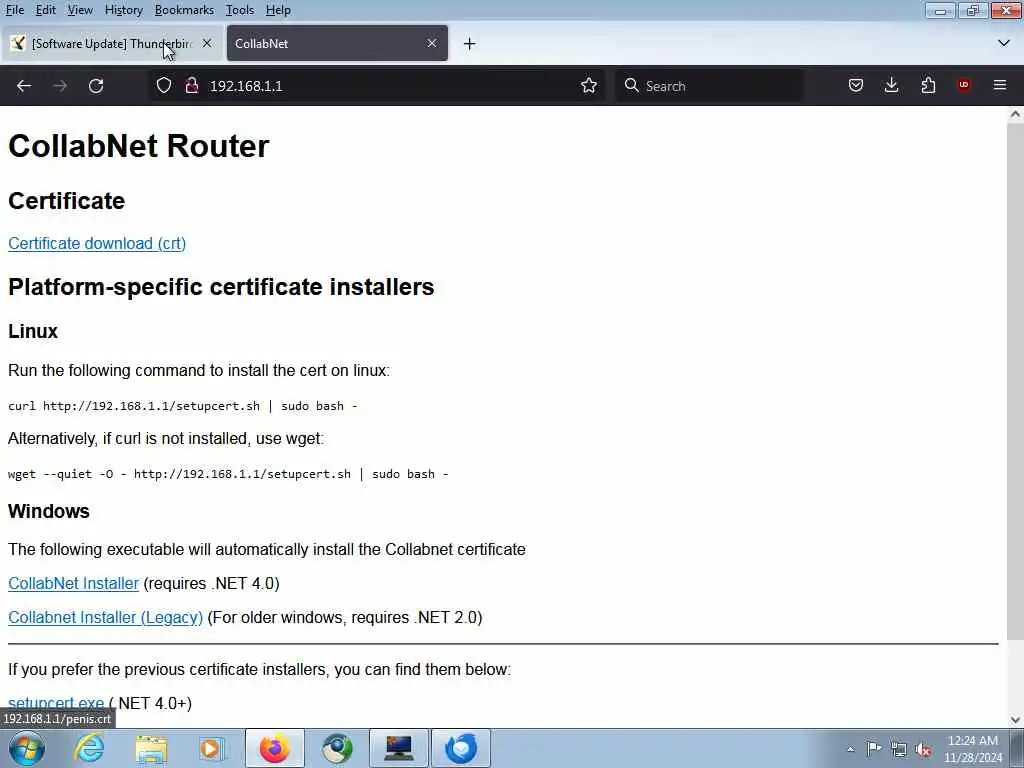Bookmark this page with the star icon
Screen dimensions: 1024x768
[588, 86]
